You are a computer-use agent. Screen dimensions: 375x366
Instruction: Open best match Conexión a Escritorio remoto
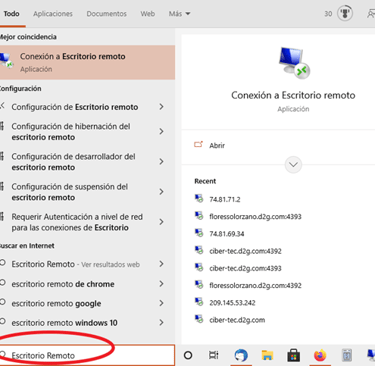[87, 62]
